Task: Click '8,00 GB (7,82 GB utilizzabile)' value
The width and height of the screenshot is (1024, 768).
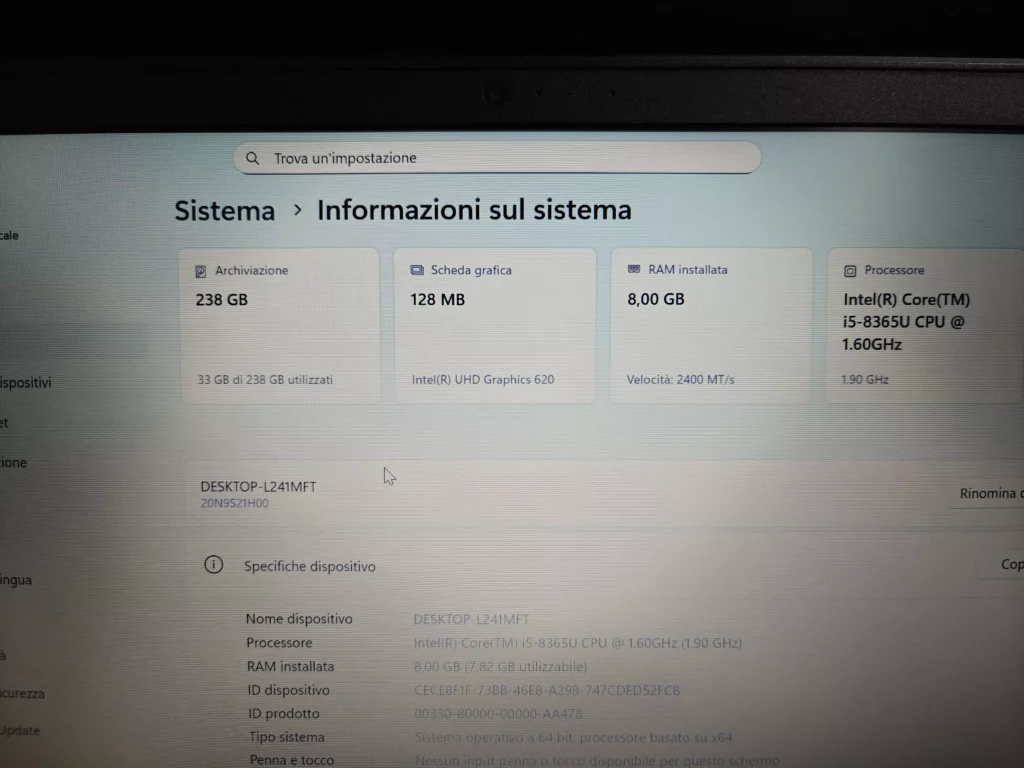Action: click(500, 667)
